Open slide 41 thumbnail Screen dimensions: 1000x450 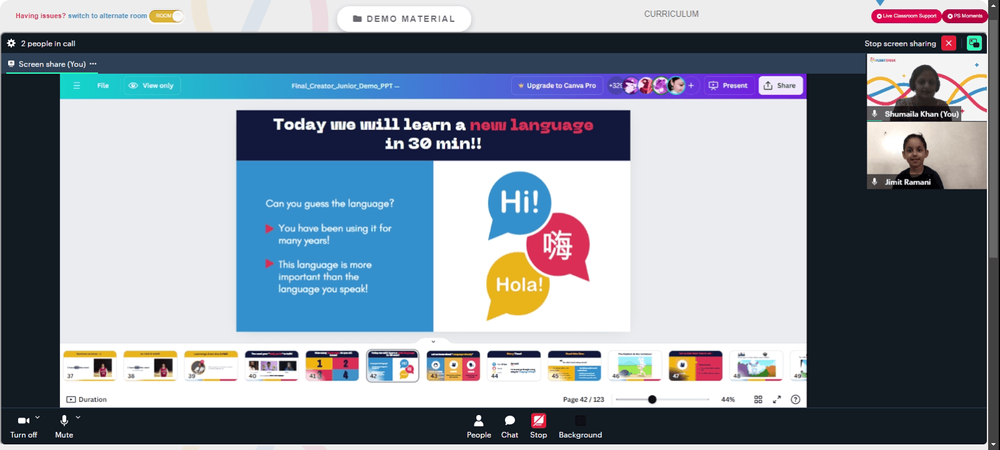(x=332, y=366)
